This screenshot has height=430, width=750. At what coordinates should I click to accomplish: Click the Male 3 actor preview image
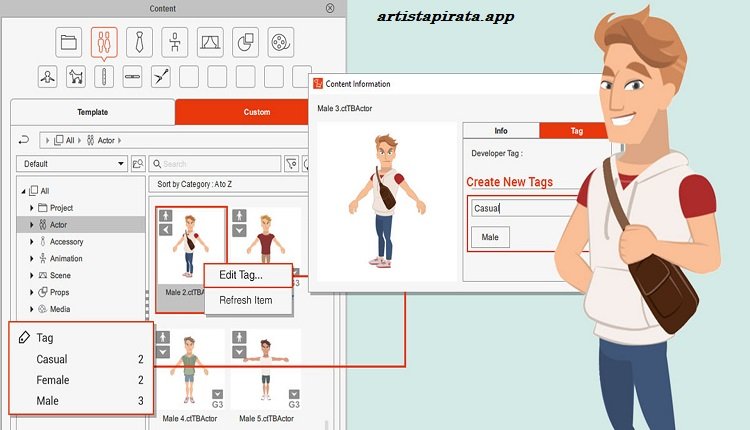point(387,201)
